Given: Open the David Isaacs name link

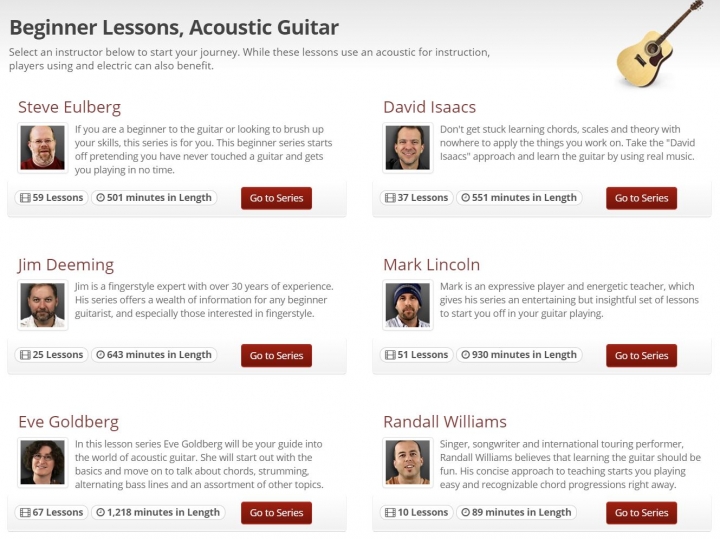Looking at the screenshot, I should 430,107.
